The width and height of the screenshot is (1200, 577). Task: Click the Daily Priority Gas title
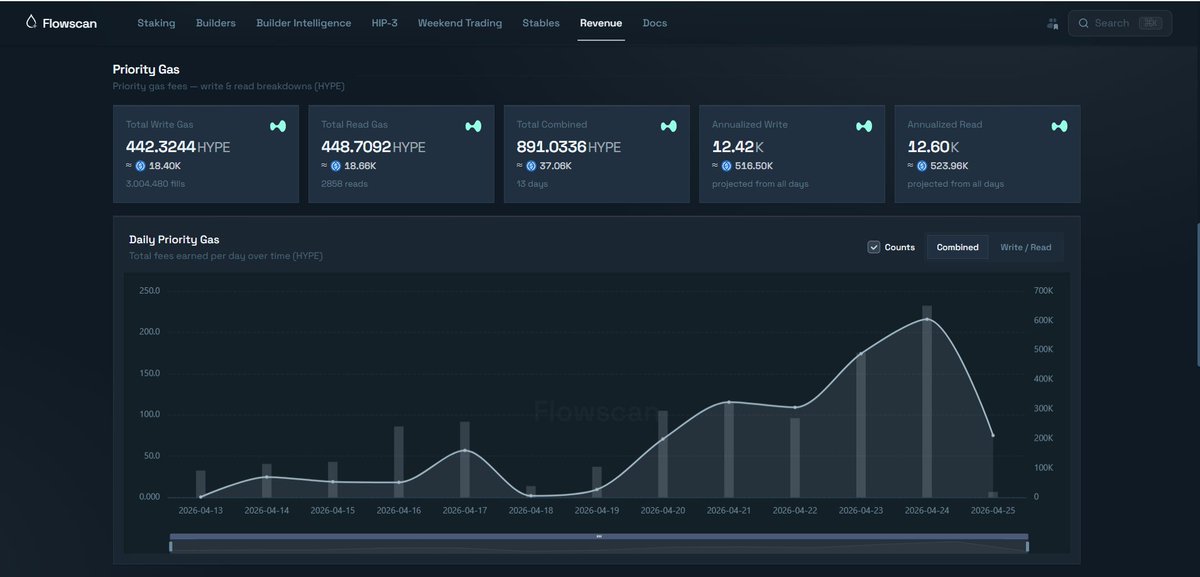(x=174, y=240)
